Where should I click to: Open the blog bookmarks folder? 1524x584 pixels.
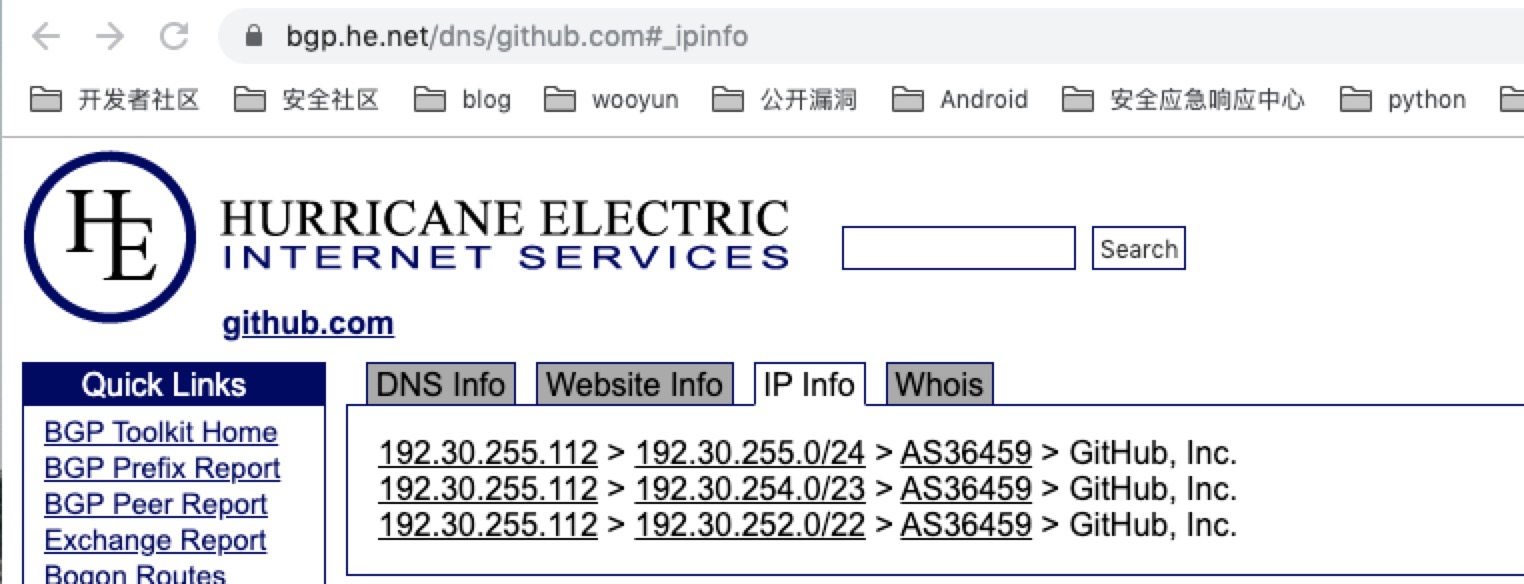(463, 99)
